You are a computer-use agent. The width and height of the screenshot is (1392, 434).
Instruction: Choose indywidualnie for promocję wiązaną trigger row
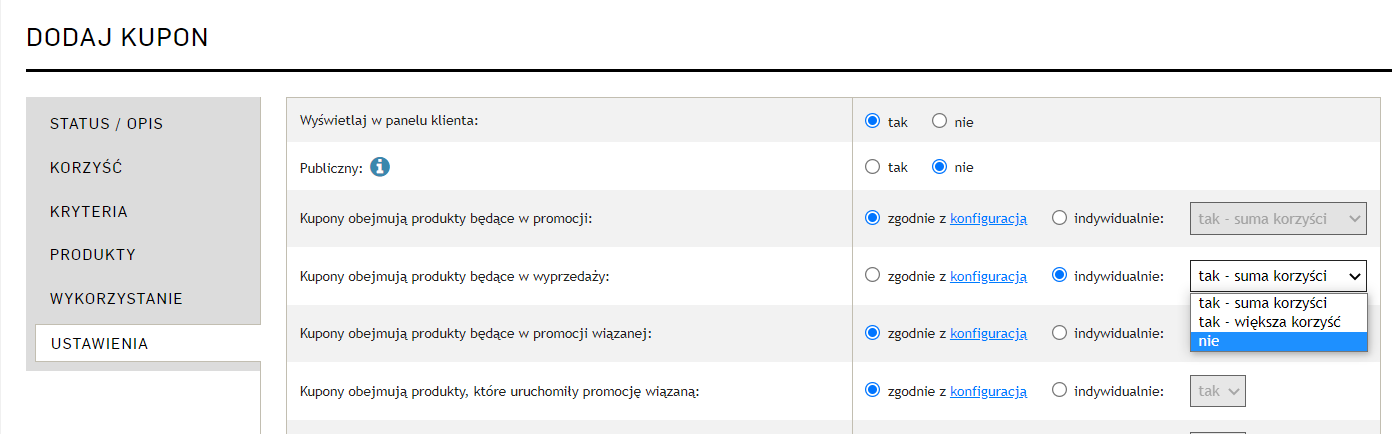(1060, 391)
